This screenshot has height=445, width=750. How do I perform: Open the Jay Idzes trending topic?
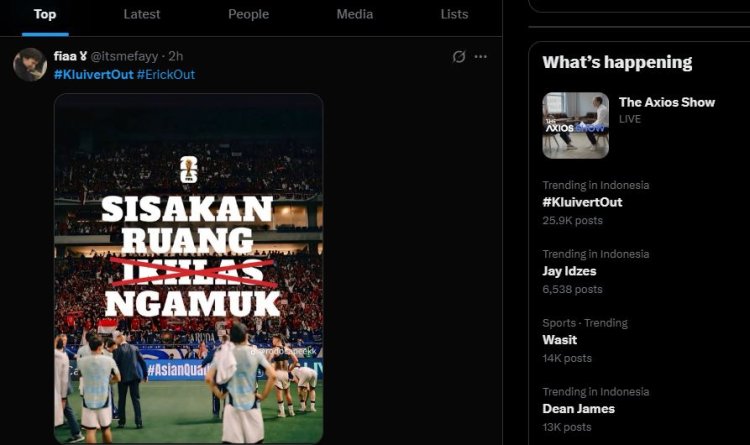pyautogui.click(x=569, y=271)
